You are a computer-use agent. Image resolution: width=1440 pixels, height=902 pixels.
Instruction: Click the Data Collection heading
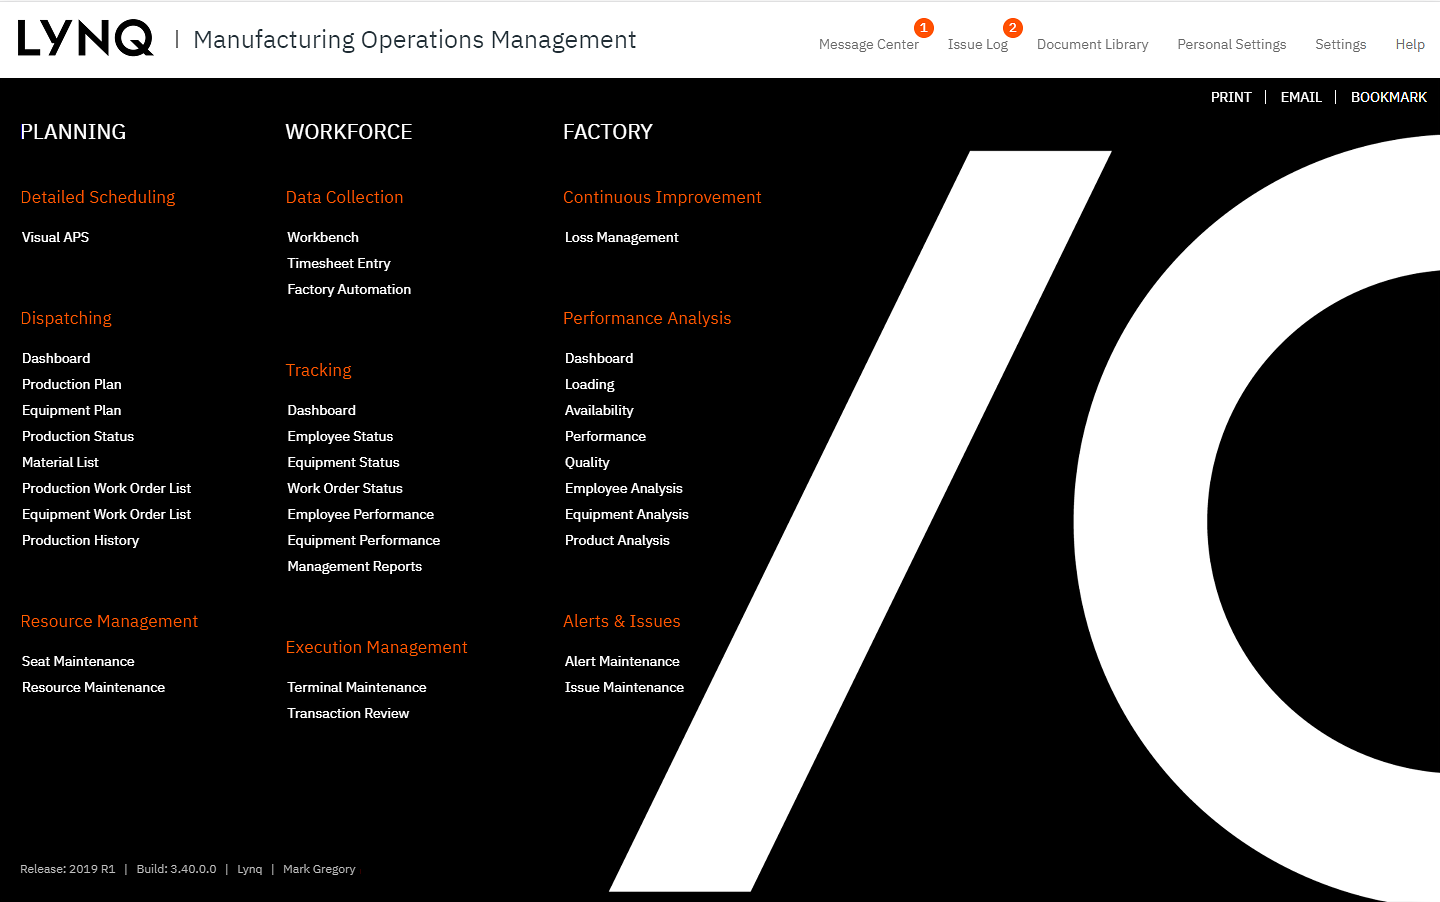pyautogui.click(x=344, y=197)
